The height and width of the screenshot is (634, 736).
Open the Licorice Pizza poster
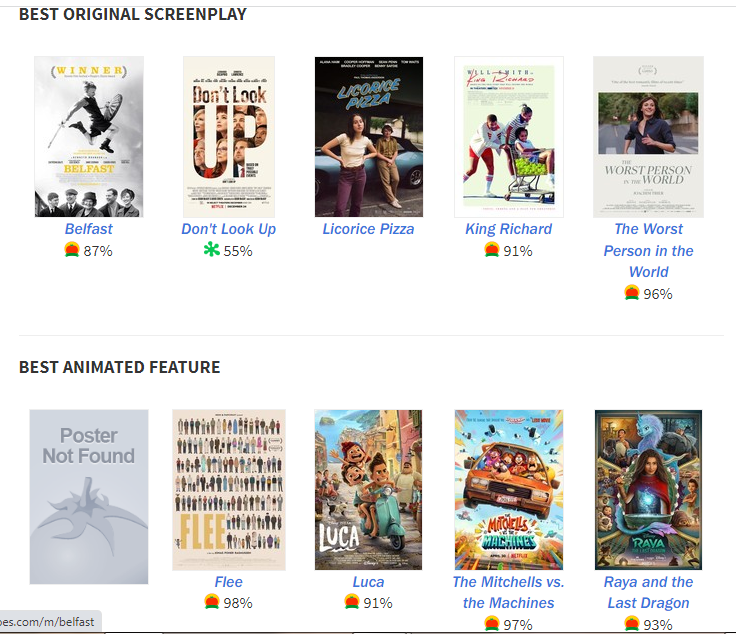[368, 137]
